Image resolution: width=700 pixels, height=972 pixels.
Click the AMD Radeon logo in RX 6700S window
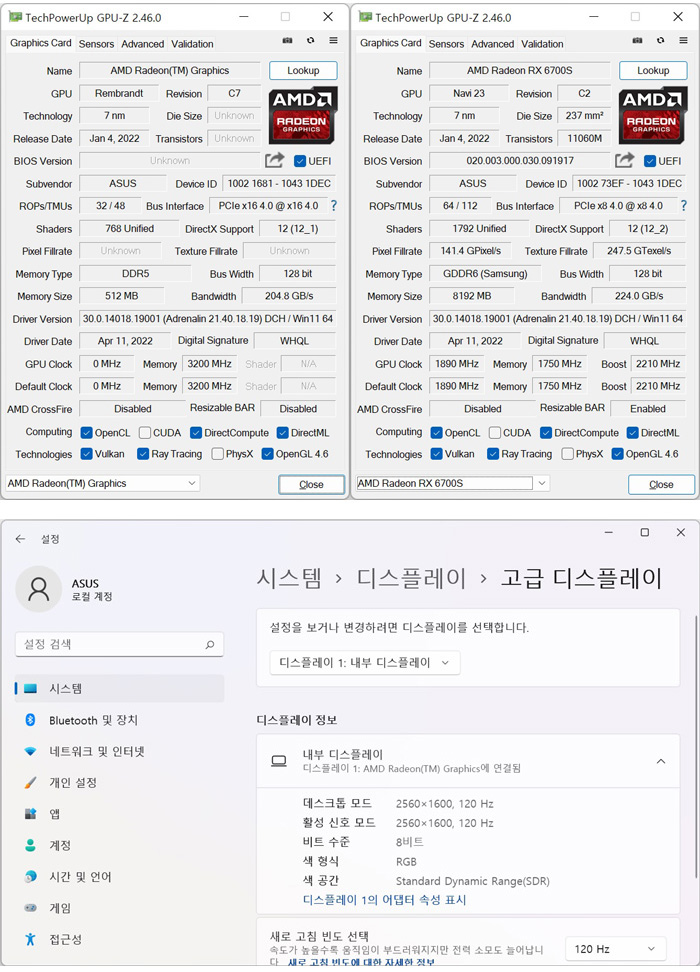coord(652,115)
